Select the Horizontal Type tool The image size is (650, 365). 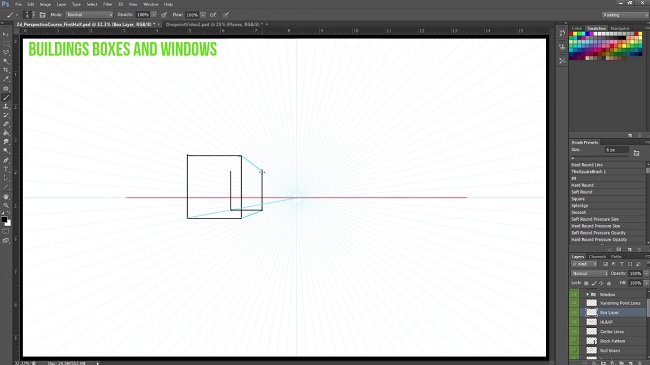(x=6, y=169)
